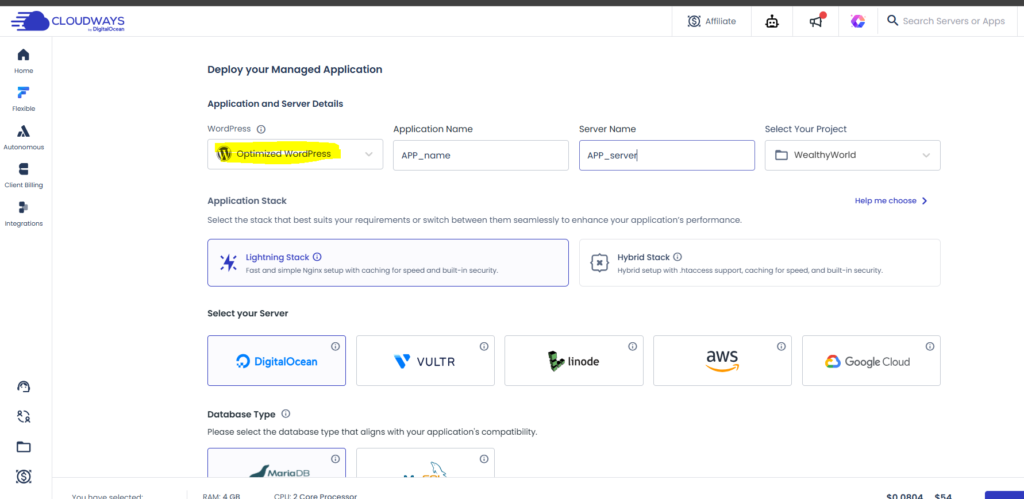This screenshot has height=499, width=1024.
Task: Select the Lightning Stack option
Action: tap(387, 263)
